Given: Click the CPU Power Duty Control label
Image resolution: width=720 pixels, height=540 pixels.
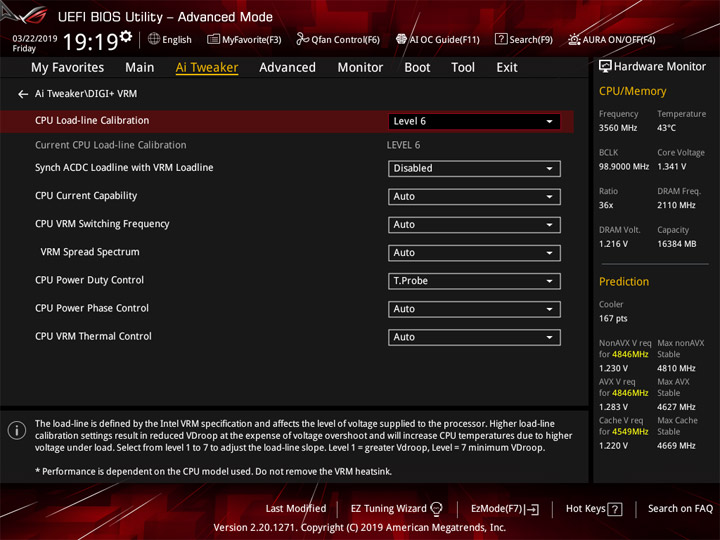Looking at the screenshot, I should point(89,280).
